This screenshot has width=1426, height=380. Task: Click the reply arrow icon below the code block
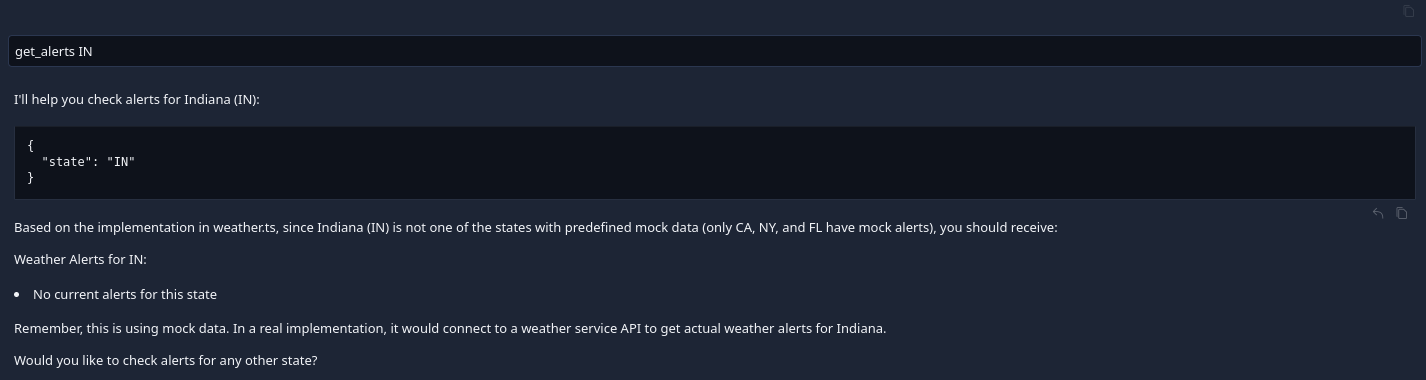click(x=1378, y=213)
